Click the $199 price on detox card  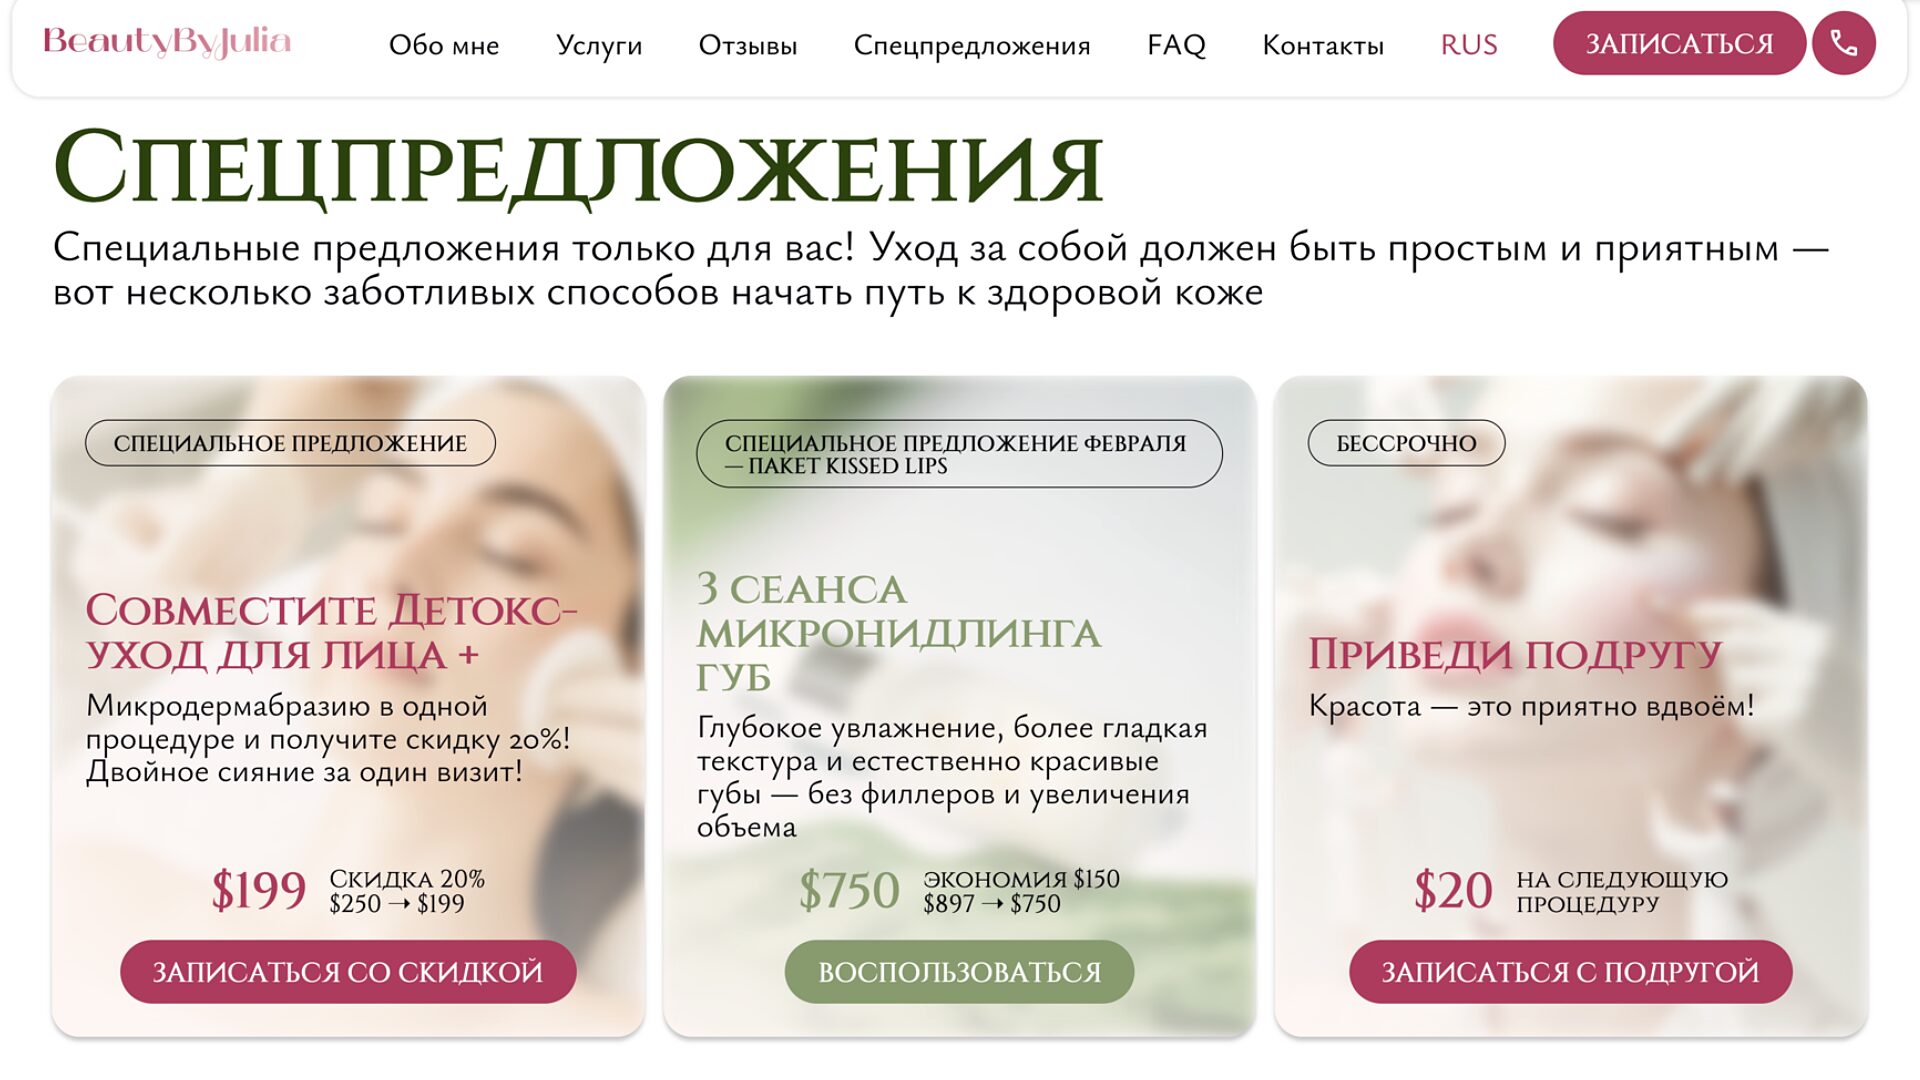(258, 890)
